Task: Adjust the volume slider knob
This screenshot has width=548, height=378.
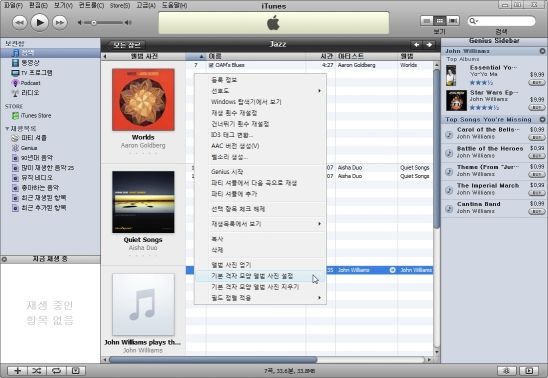Action: pos(94,23)
